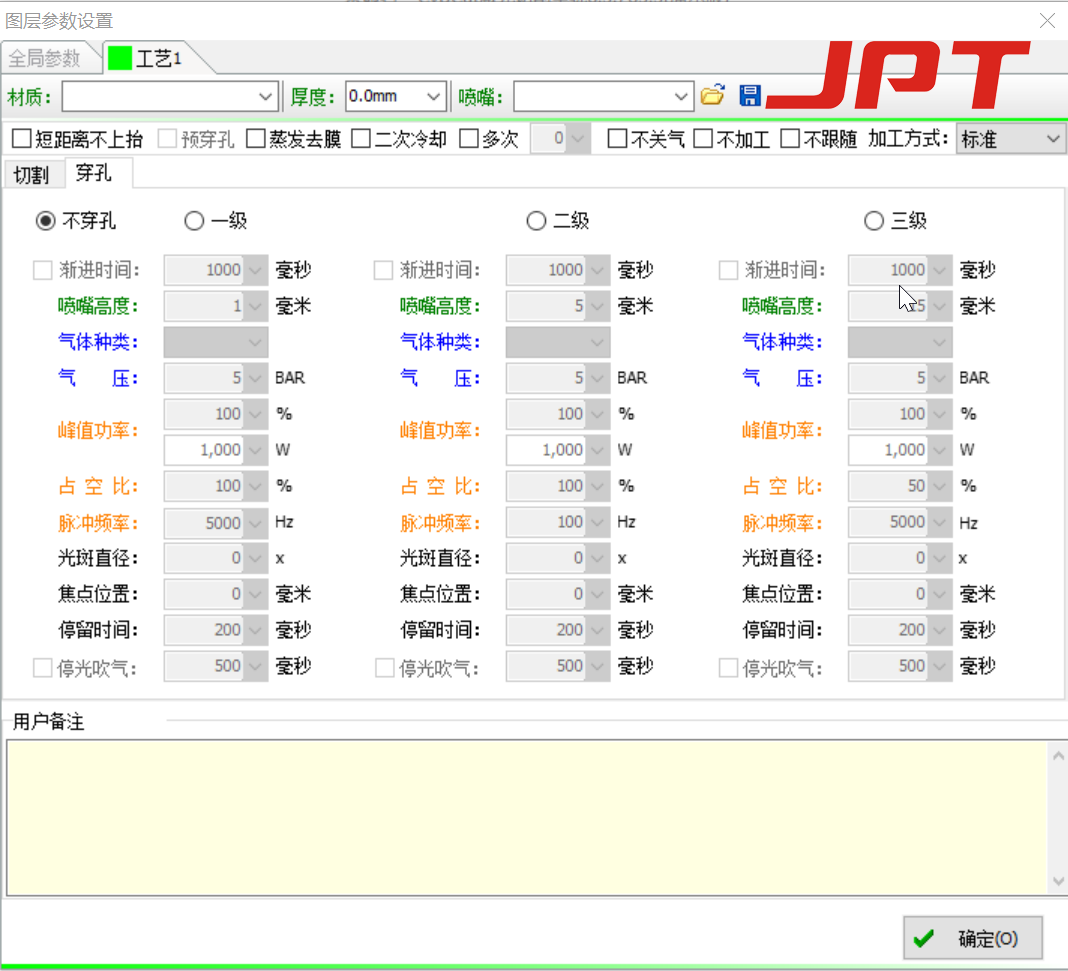Expand the 加工方式 dropdown
Image resolution: width=1068 pixels, height=971 pixels.
pos(1053,139)
